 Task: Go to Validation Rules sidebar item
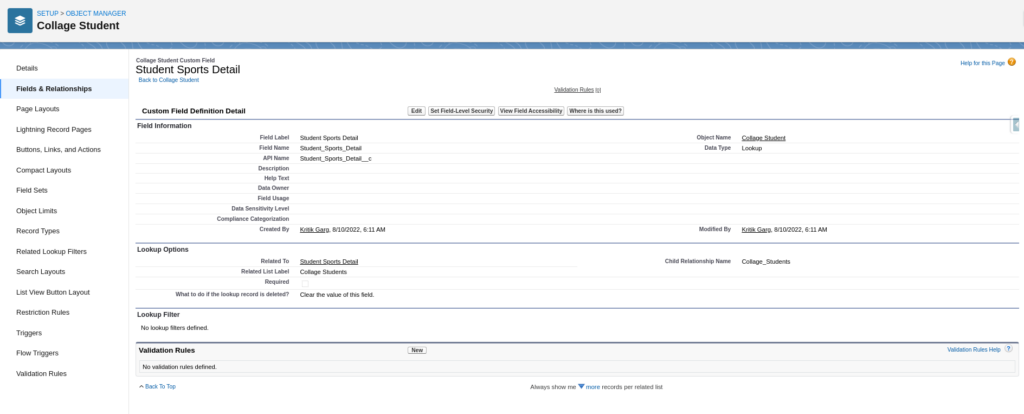[x=41, y=373]
